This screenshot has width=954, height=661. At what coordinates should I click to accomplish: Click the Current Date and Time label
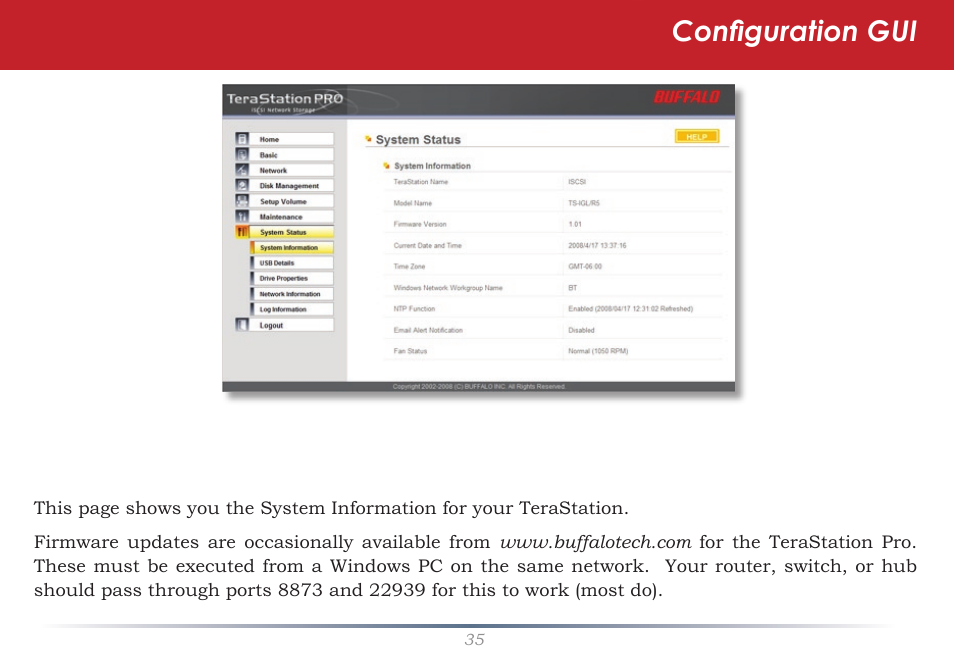(x=427, y=245)
